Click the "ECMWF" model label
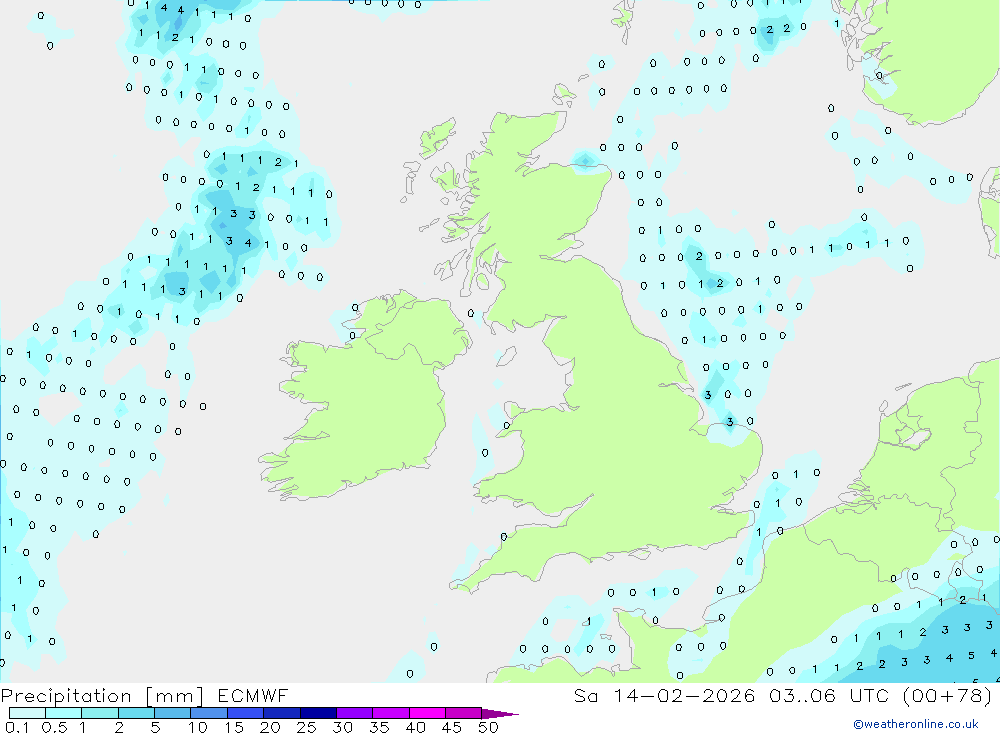Viewport: 1000px width, 733px height. click(253, 695)
